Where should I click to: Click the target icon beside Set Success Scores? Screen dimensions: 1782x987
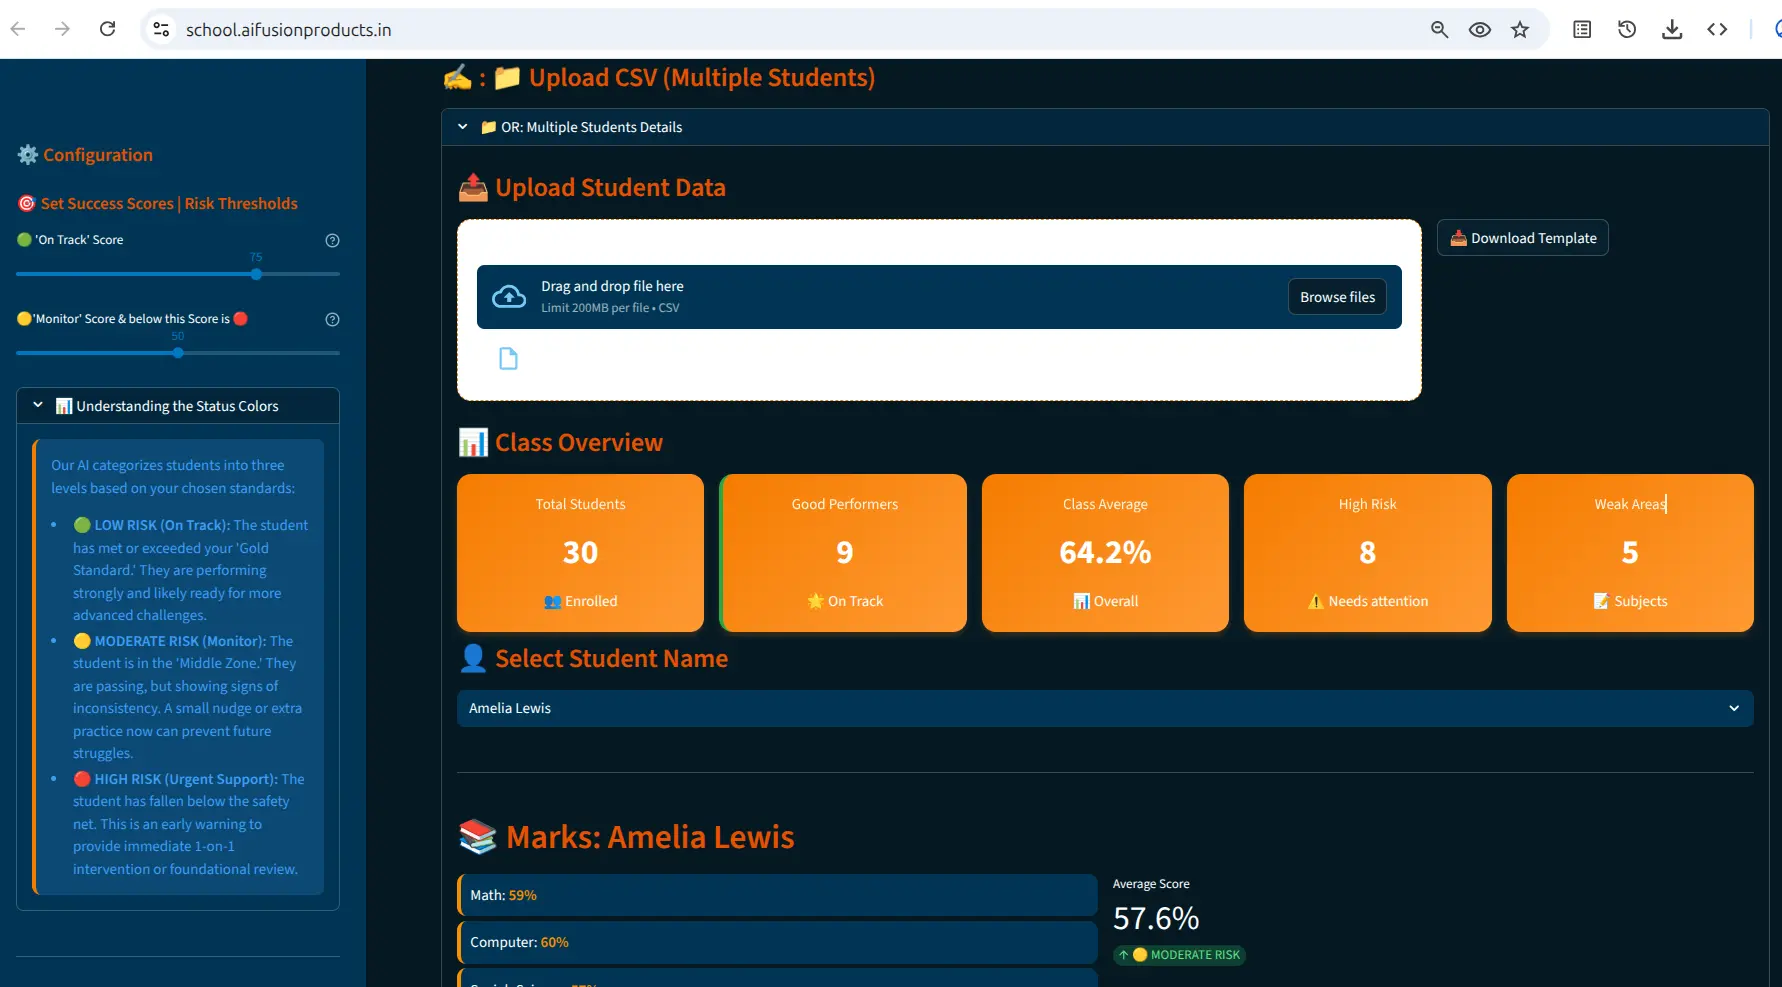tap(27, 203)
